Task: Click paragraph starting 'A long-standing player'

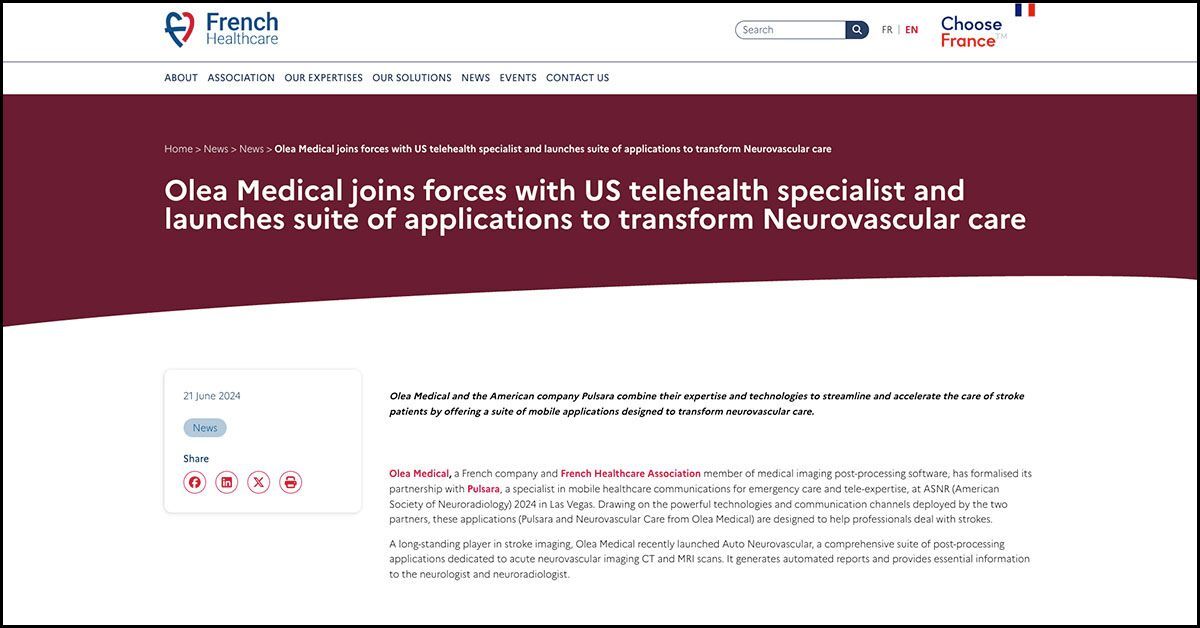Action: tap(709, 559)
